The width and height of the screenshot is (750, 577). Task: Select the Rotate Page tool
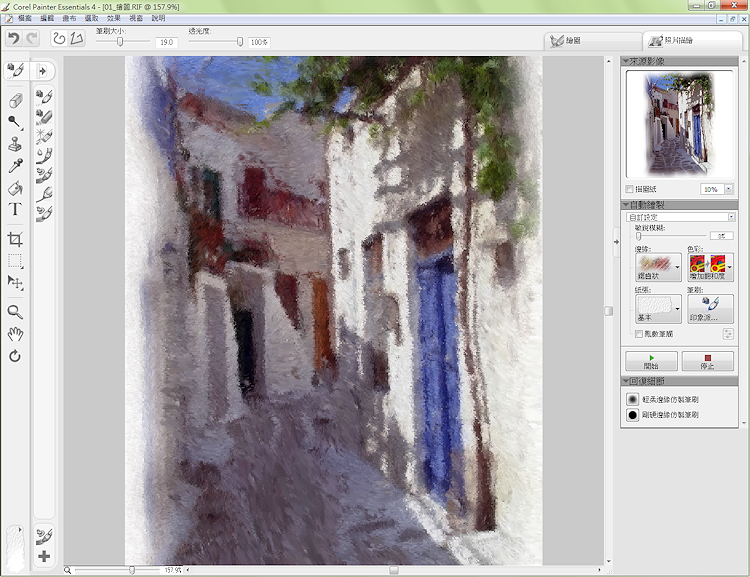click(15, 356)
